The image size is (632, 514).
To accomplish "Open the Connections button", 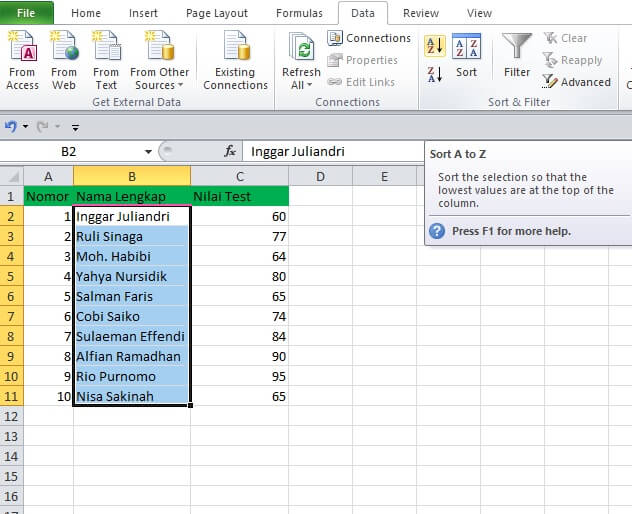I will (x=369, y=38).
